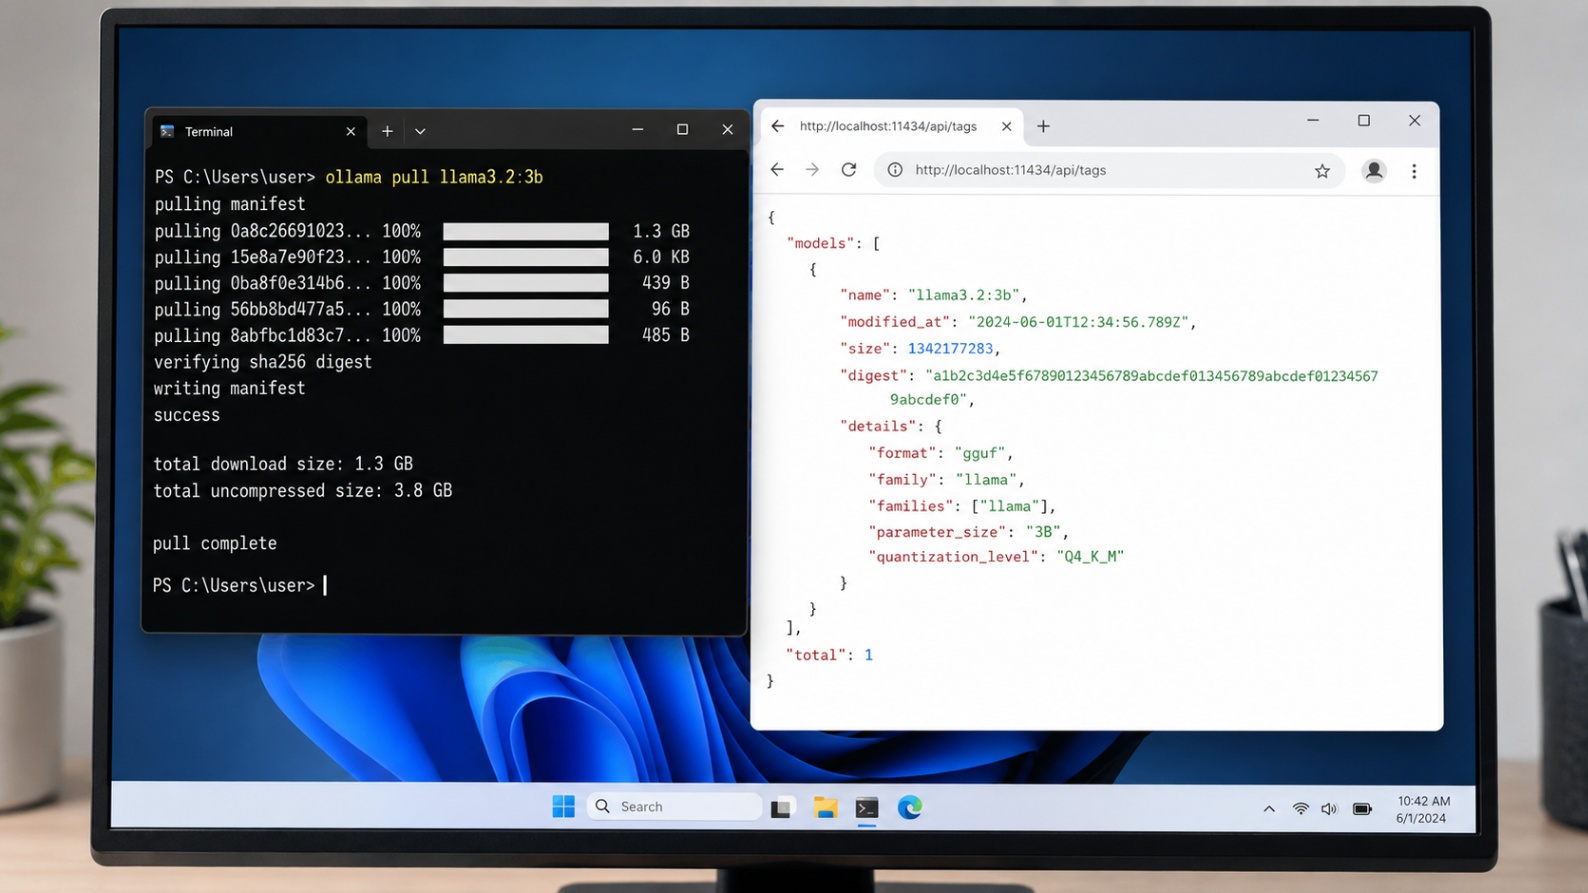Open a new tab in the Terminal window
The image size is (1588, 893).
387,131
